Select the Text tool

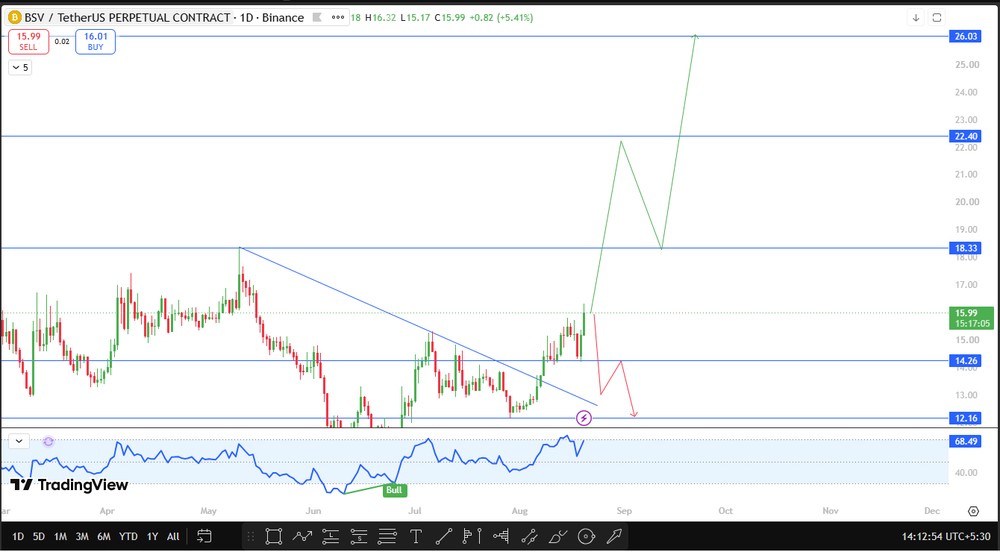point(416,536)
